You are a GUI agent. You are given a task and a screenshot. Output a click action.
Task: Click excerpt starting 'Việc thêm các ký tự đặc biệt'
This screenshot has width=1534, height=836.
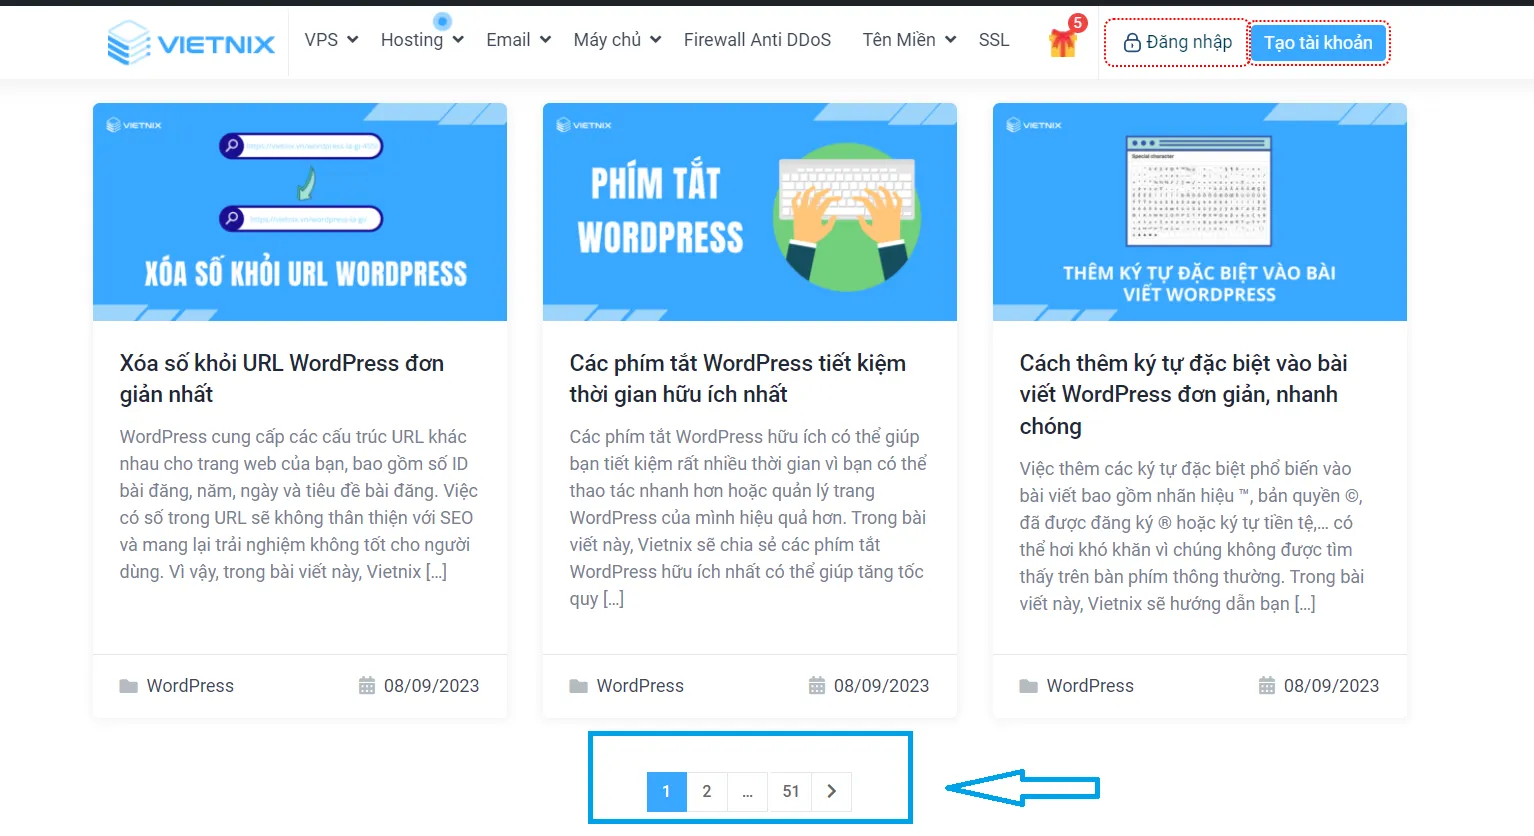(x=1192, y=536)
